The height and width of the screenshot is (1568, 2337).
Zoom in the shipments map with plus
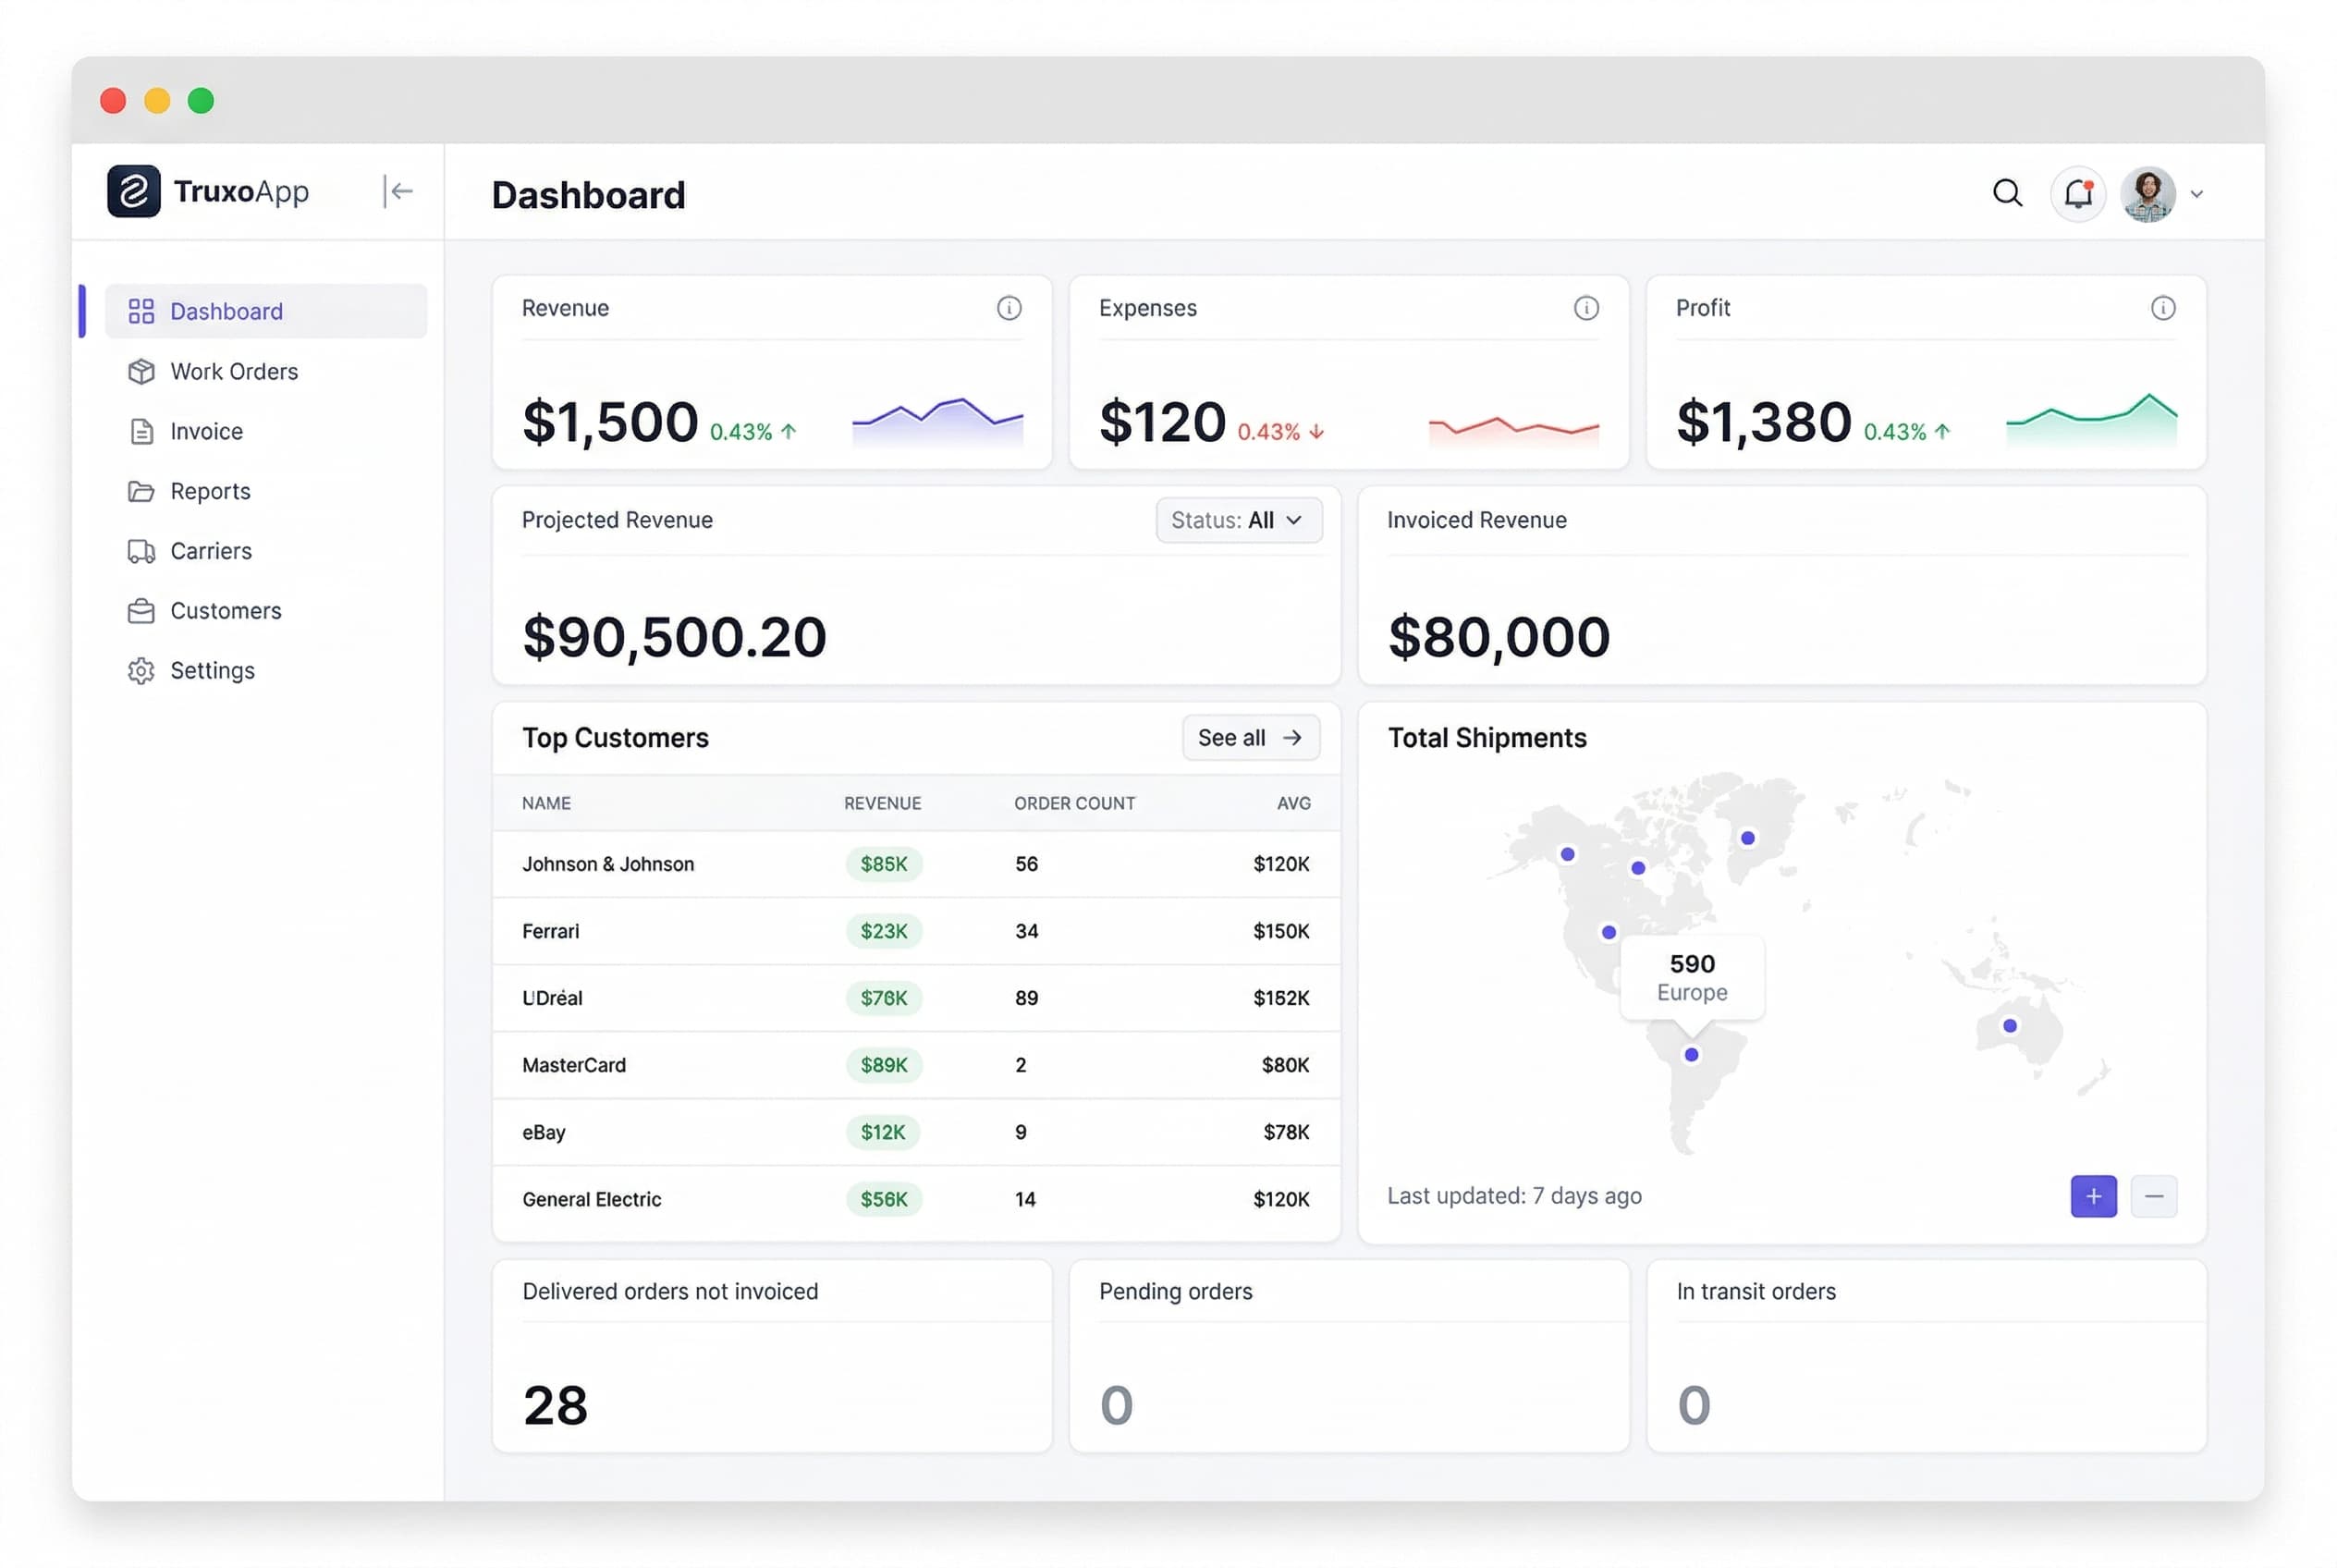tap(2093, 1196)
